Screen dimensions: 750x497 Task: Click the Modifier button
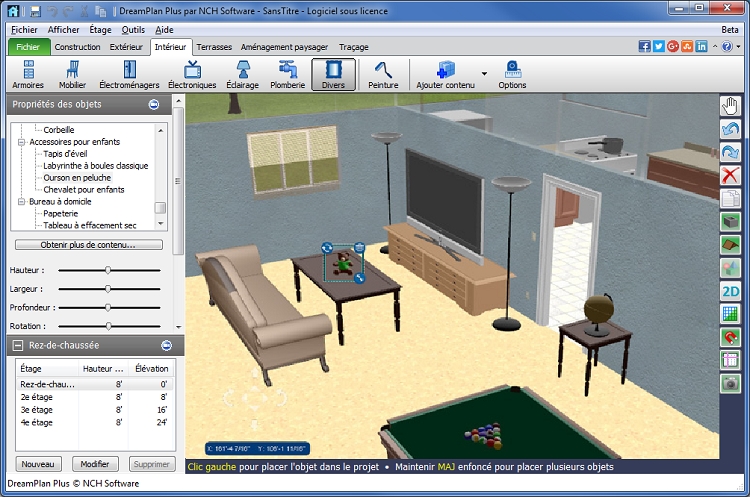[x=95, y=464]
